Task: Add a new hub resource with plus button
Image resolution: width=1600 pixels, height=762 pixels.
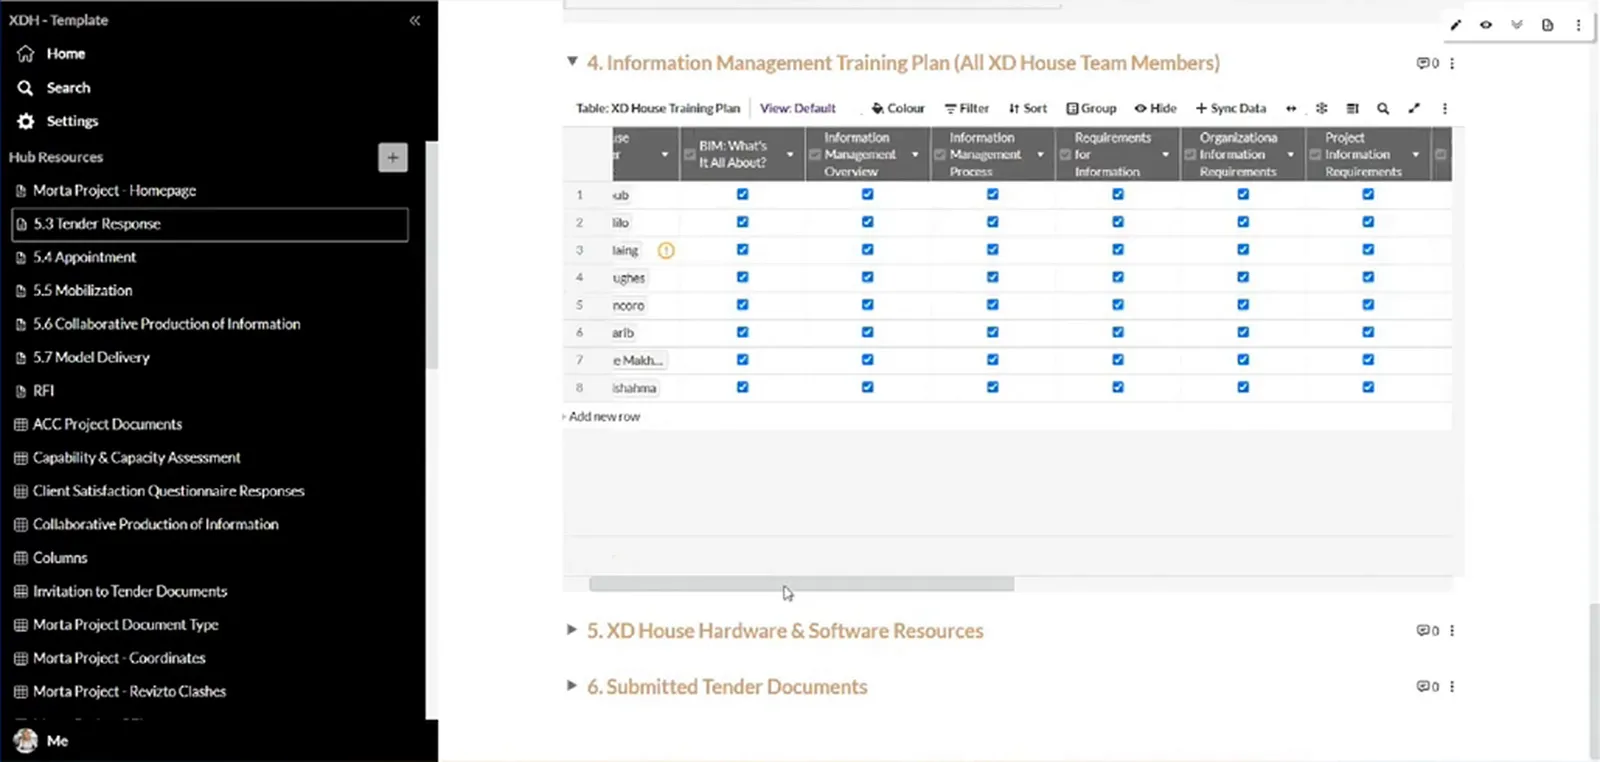Action: tap(393, 157)
